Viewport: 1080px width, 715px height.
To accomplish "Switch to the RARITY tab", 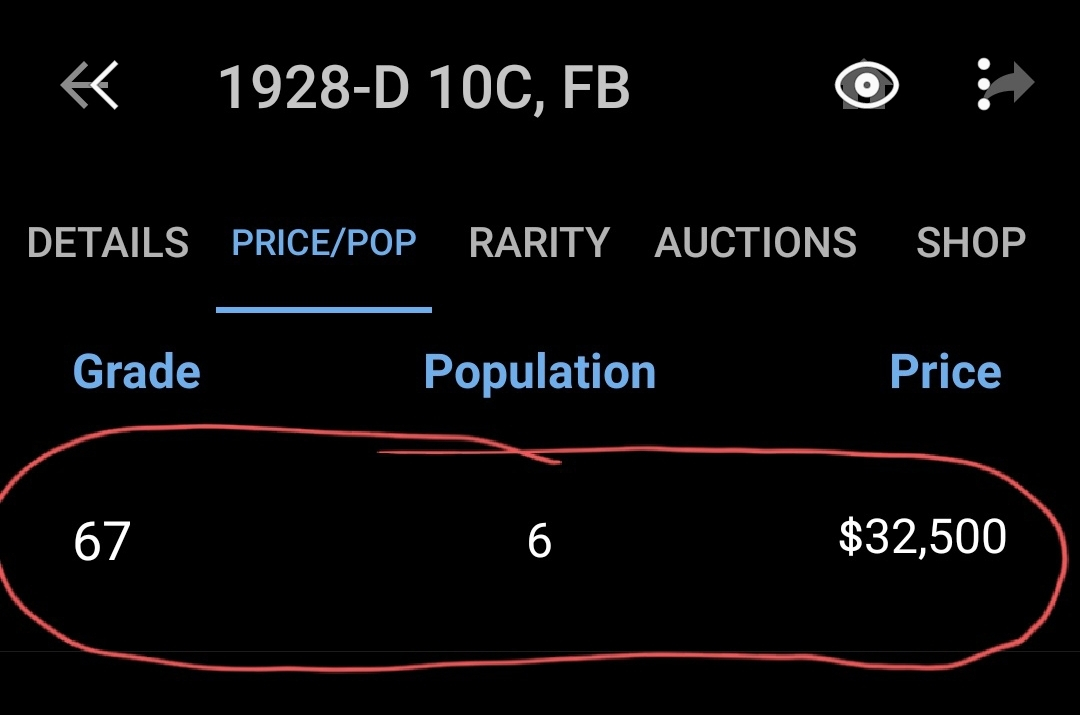I will pyautogui.click(x=539, y=242).
